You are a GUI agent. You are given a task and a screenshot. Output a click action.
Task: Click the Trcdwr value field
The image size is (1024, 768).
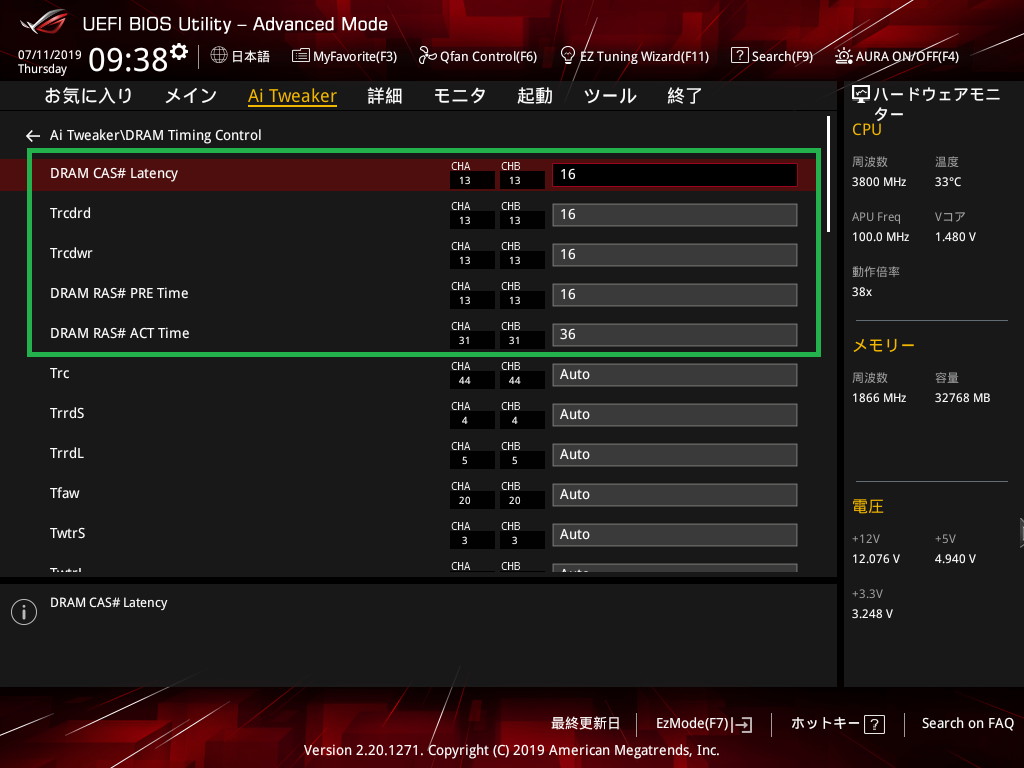pos(675,255)
